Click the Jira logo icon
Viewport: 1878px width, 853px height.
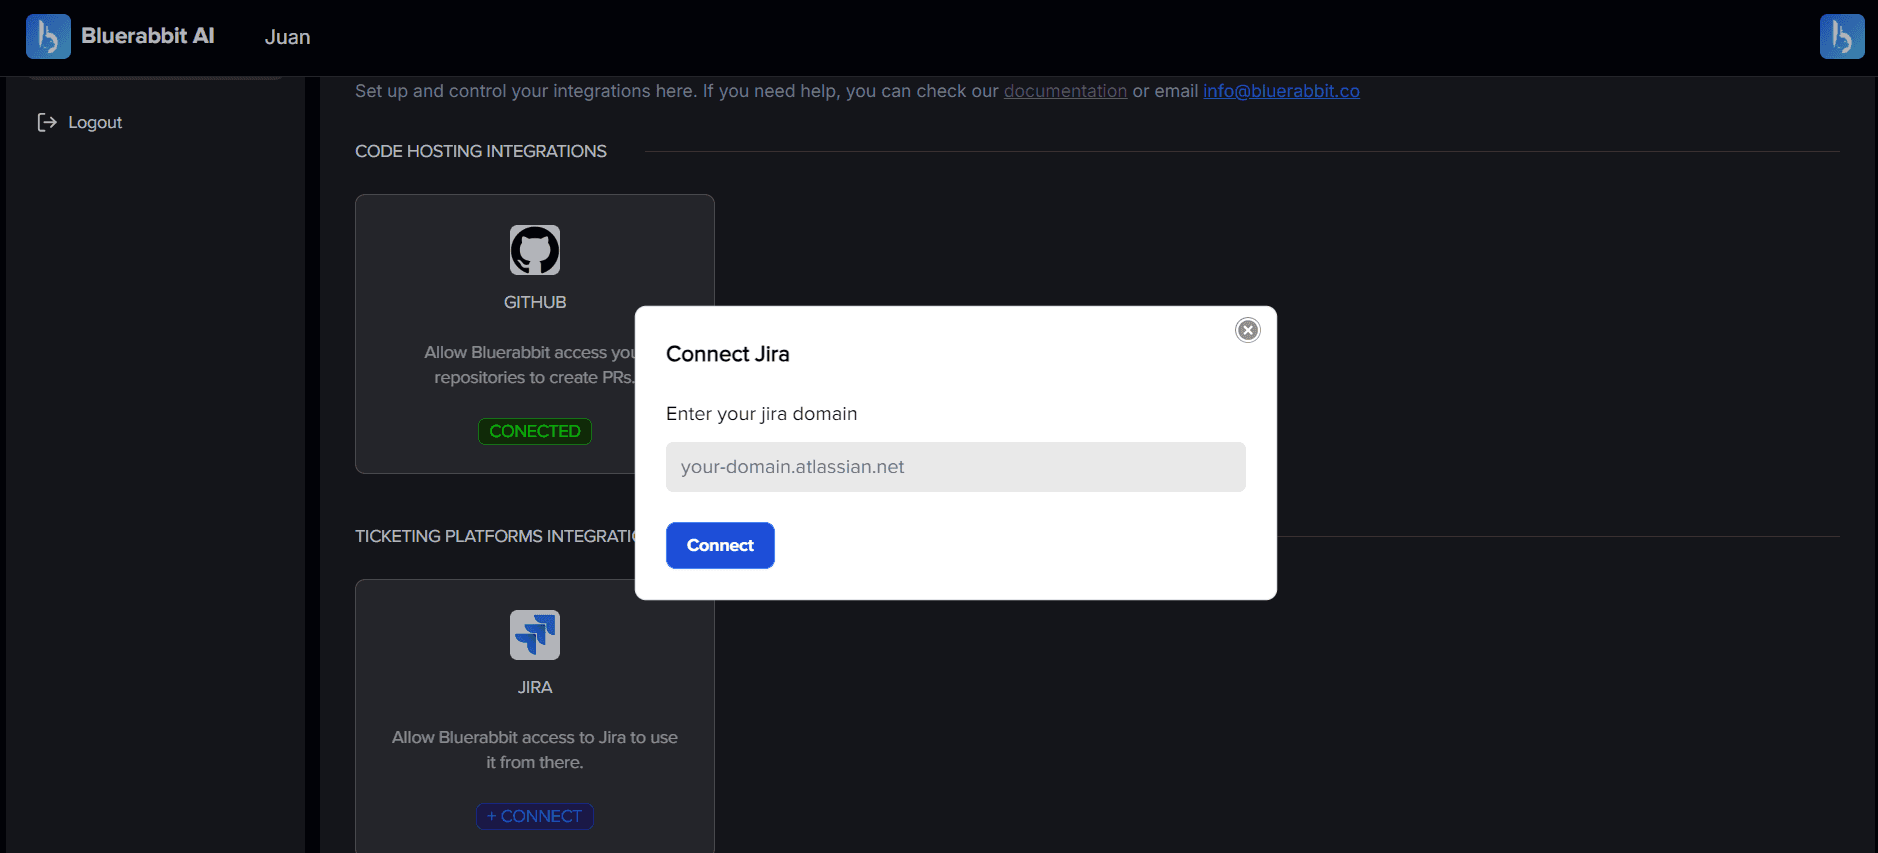[x=535, y=635]
